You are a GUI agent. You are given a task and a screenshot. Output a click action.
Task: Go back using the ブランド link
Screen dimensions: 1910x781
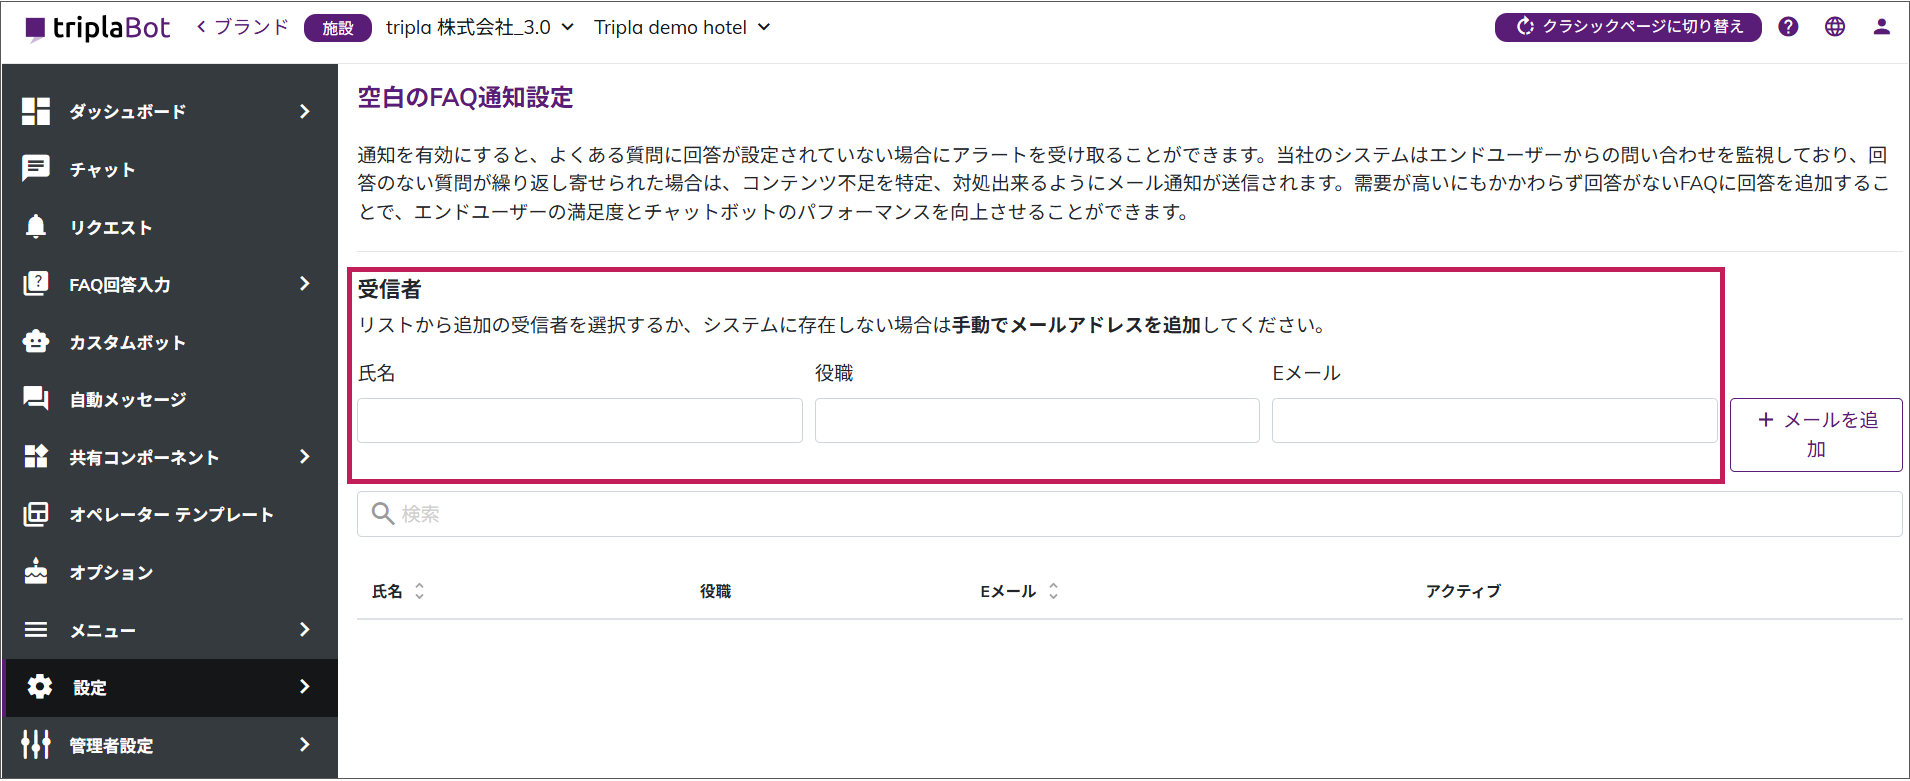click(243, 27)
